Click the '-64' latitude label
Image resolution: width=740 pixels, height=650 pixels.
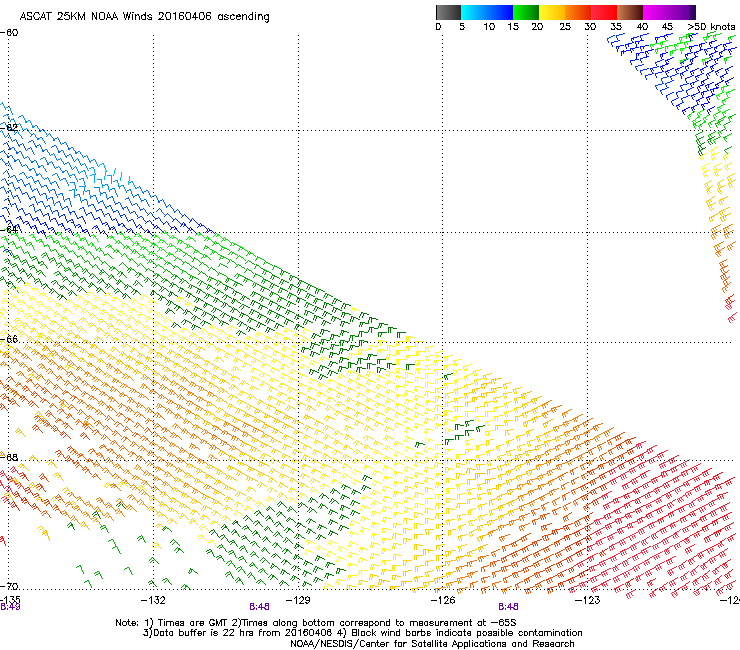(x=9, y=229)
